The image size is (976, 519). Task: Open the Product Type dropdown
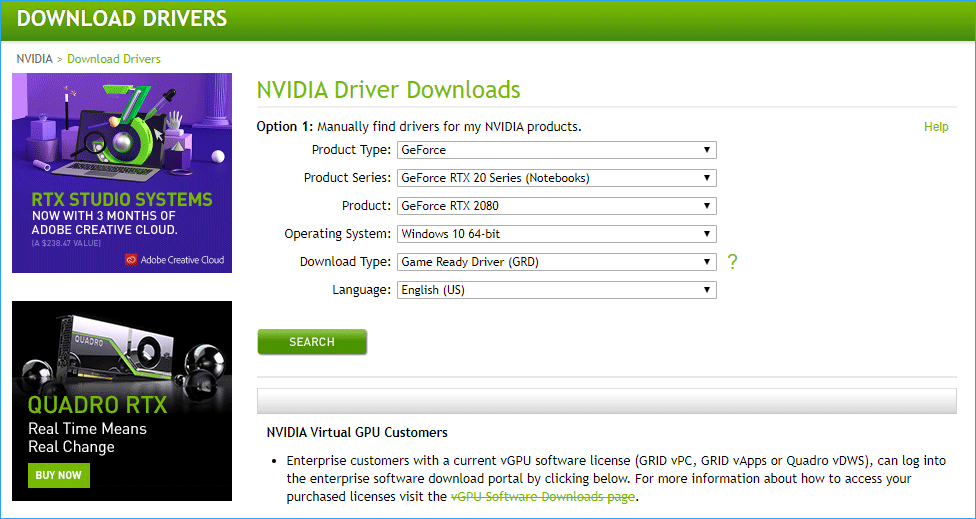click(x=556, y=150)
